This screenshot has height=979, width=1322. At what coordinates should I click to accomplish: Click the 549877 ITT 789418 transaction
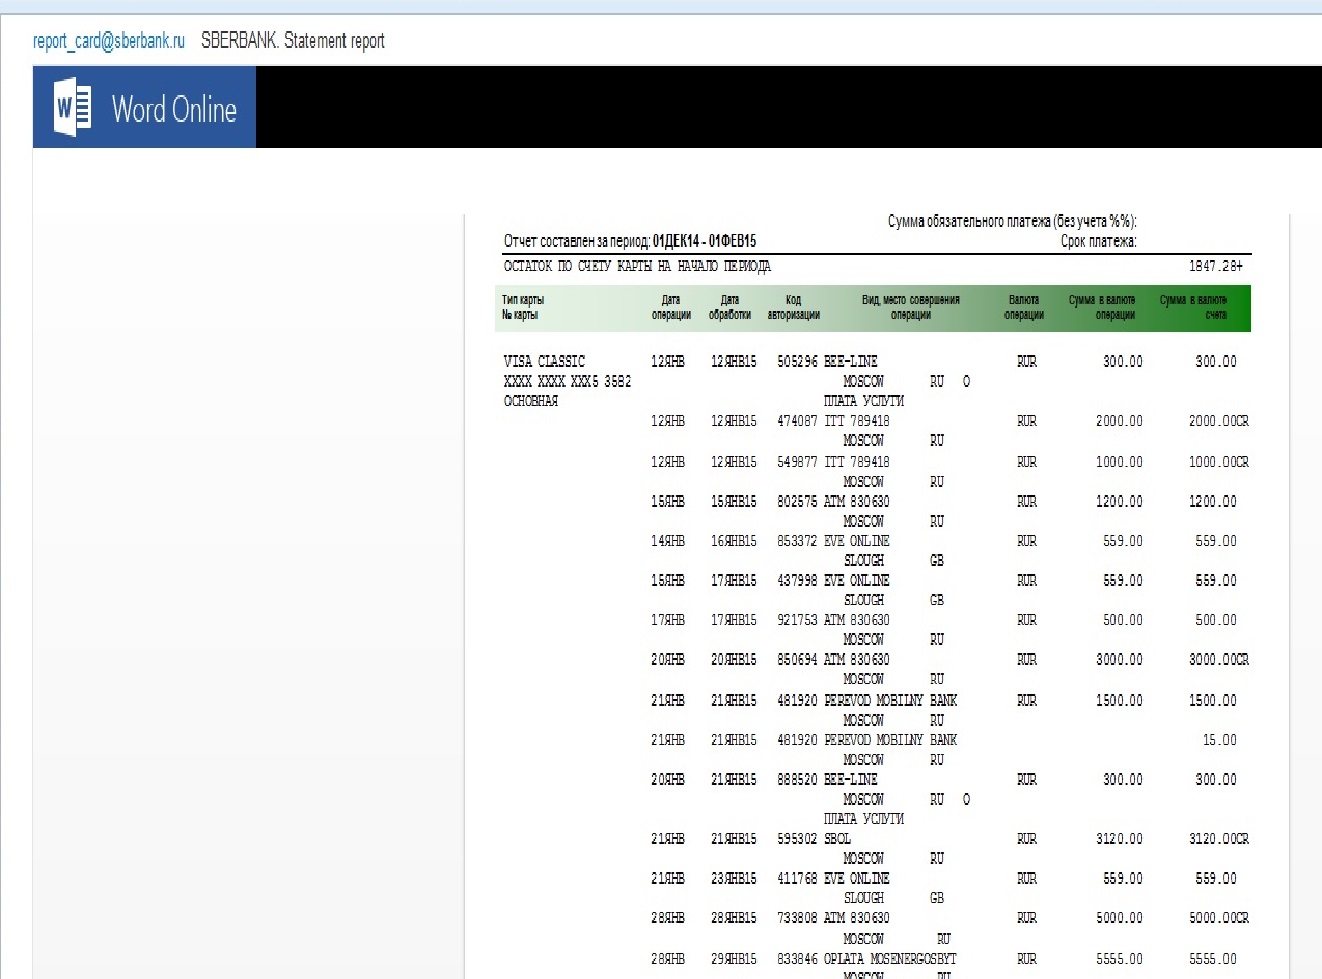coord(833,462)
